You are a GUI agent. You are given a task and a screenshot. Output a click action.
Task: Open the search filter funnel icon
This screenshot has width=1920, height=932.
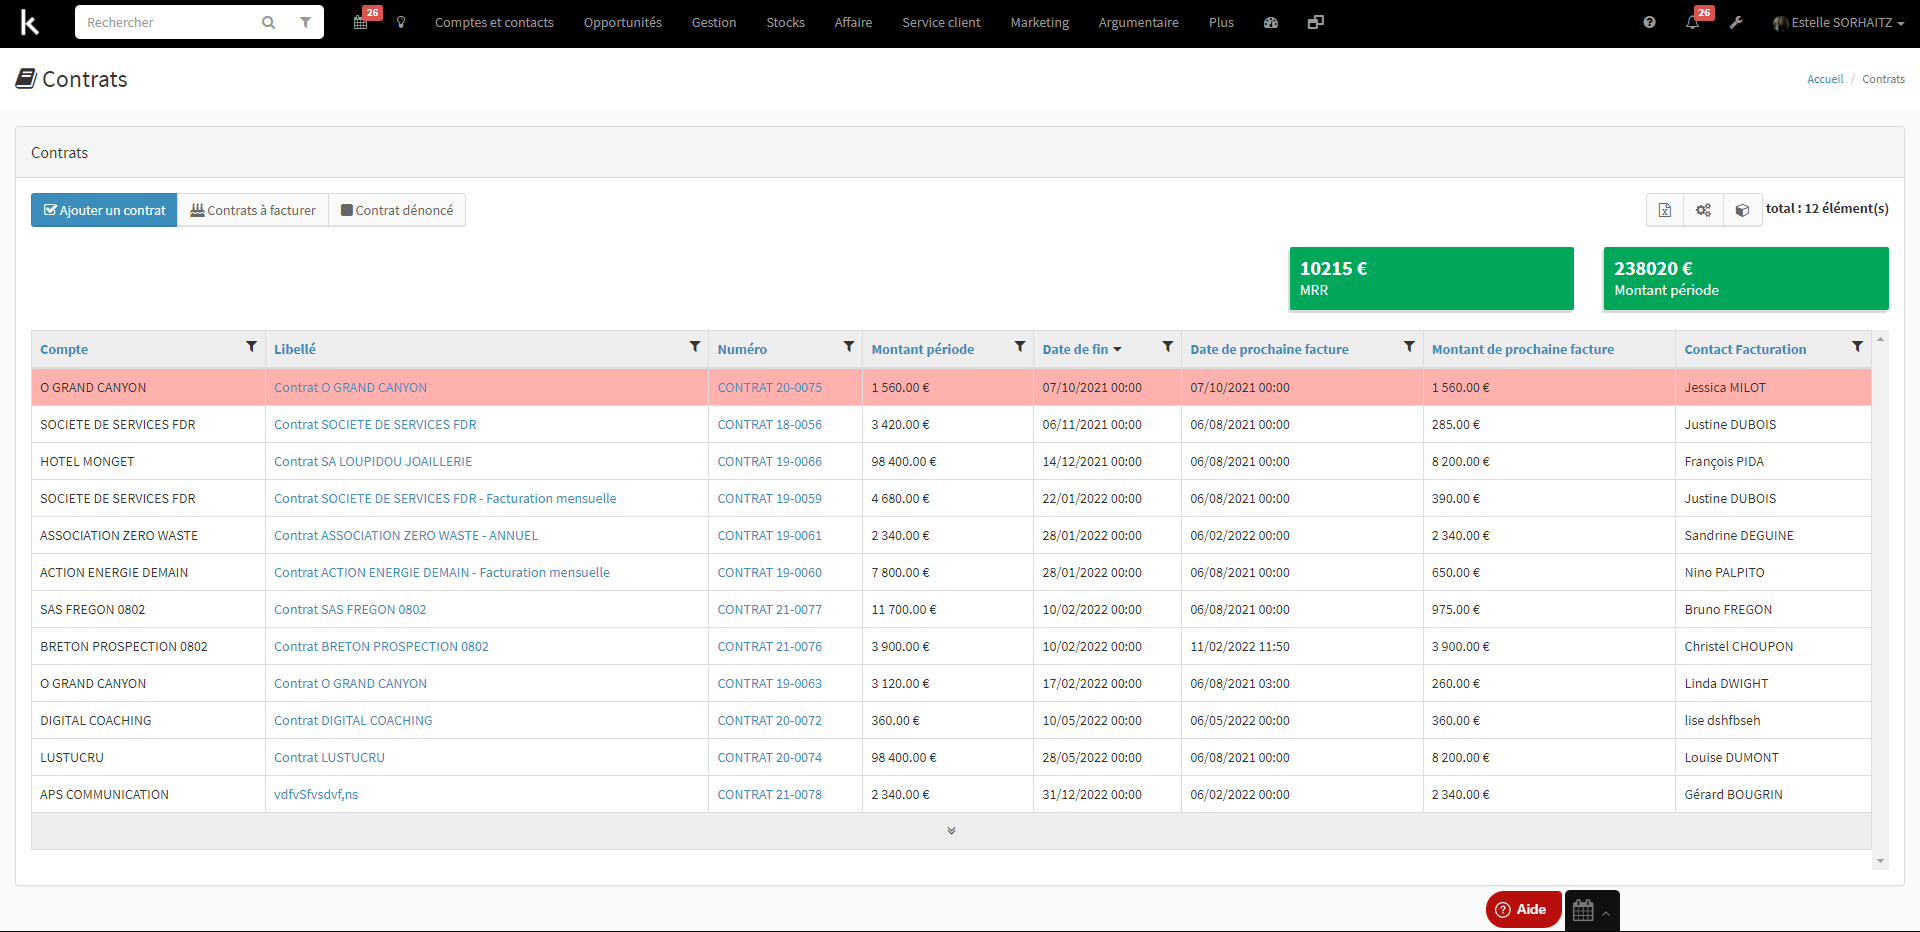(x=305, y=22)
